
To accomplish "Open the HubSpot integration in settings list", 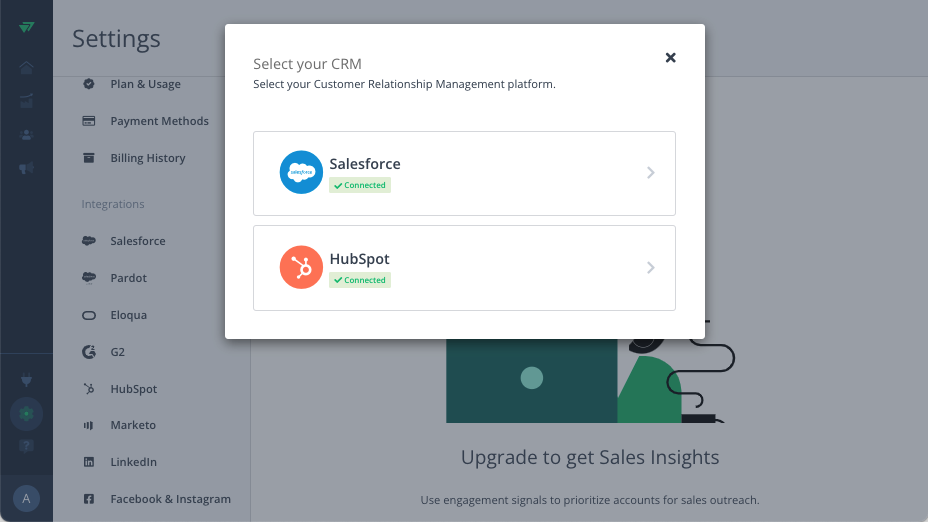I will (134, 389).
